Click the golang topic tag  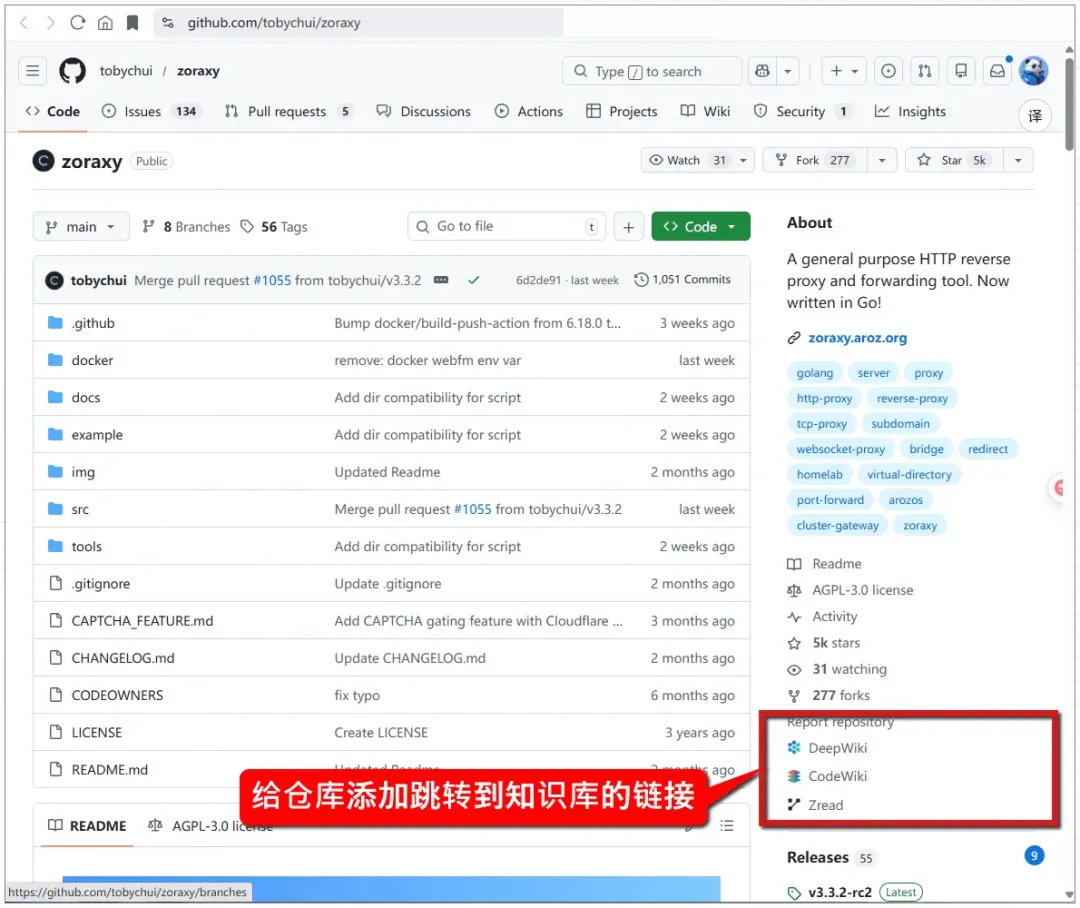click(x=815, y=373)
